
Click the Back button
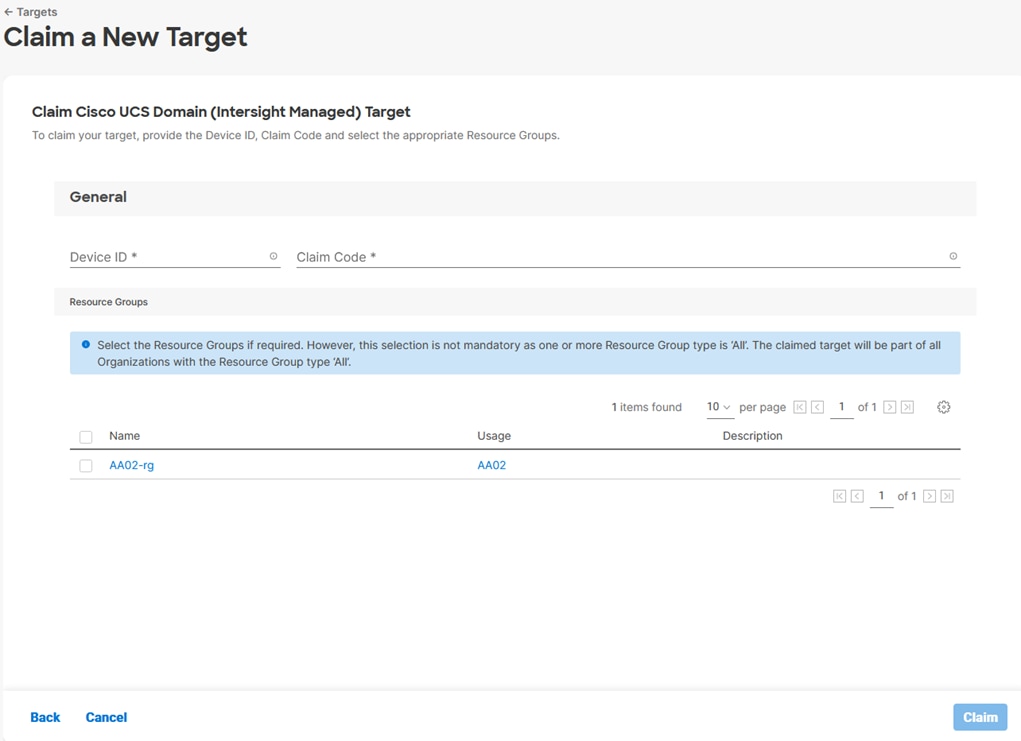[x=45, y=717]
